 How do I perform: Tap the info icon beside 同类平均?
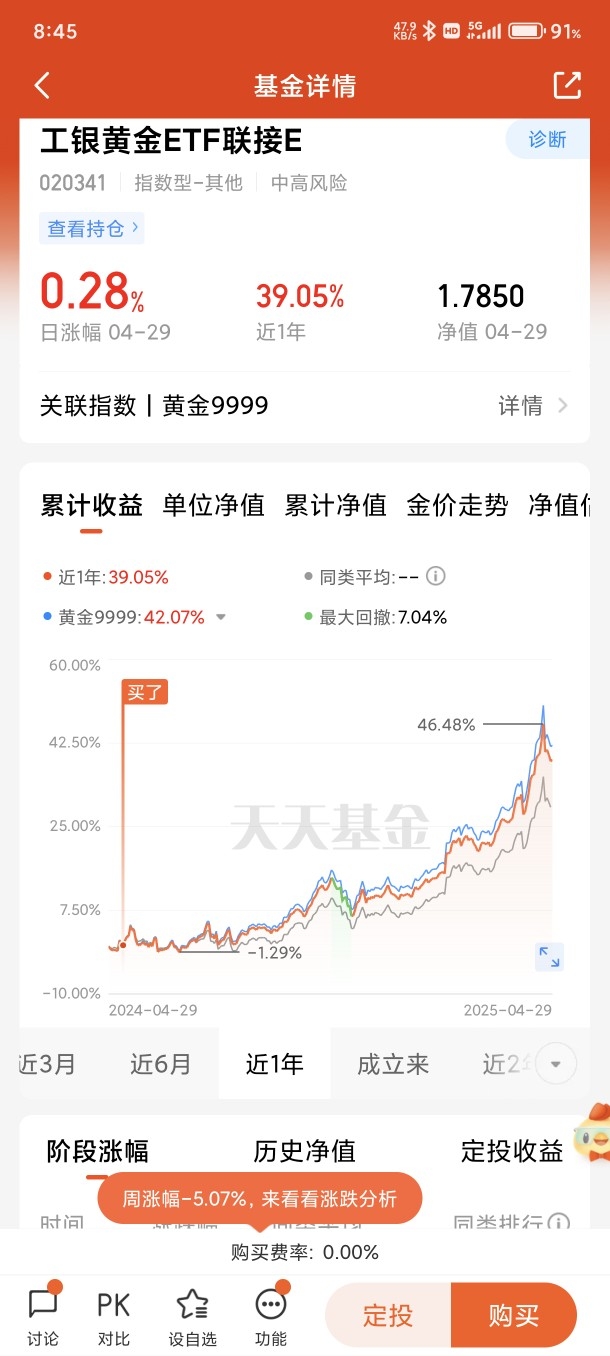pos(436,576)
